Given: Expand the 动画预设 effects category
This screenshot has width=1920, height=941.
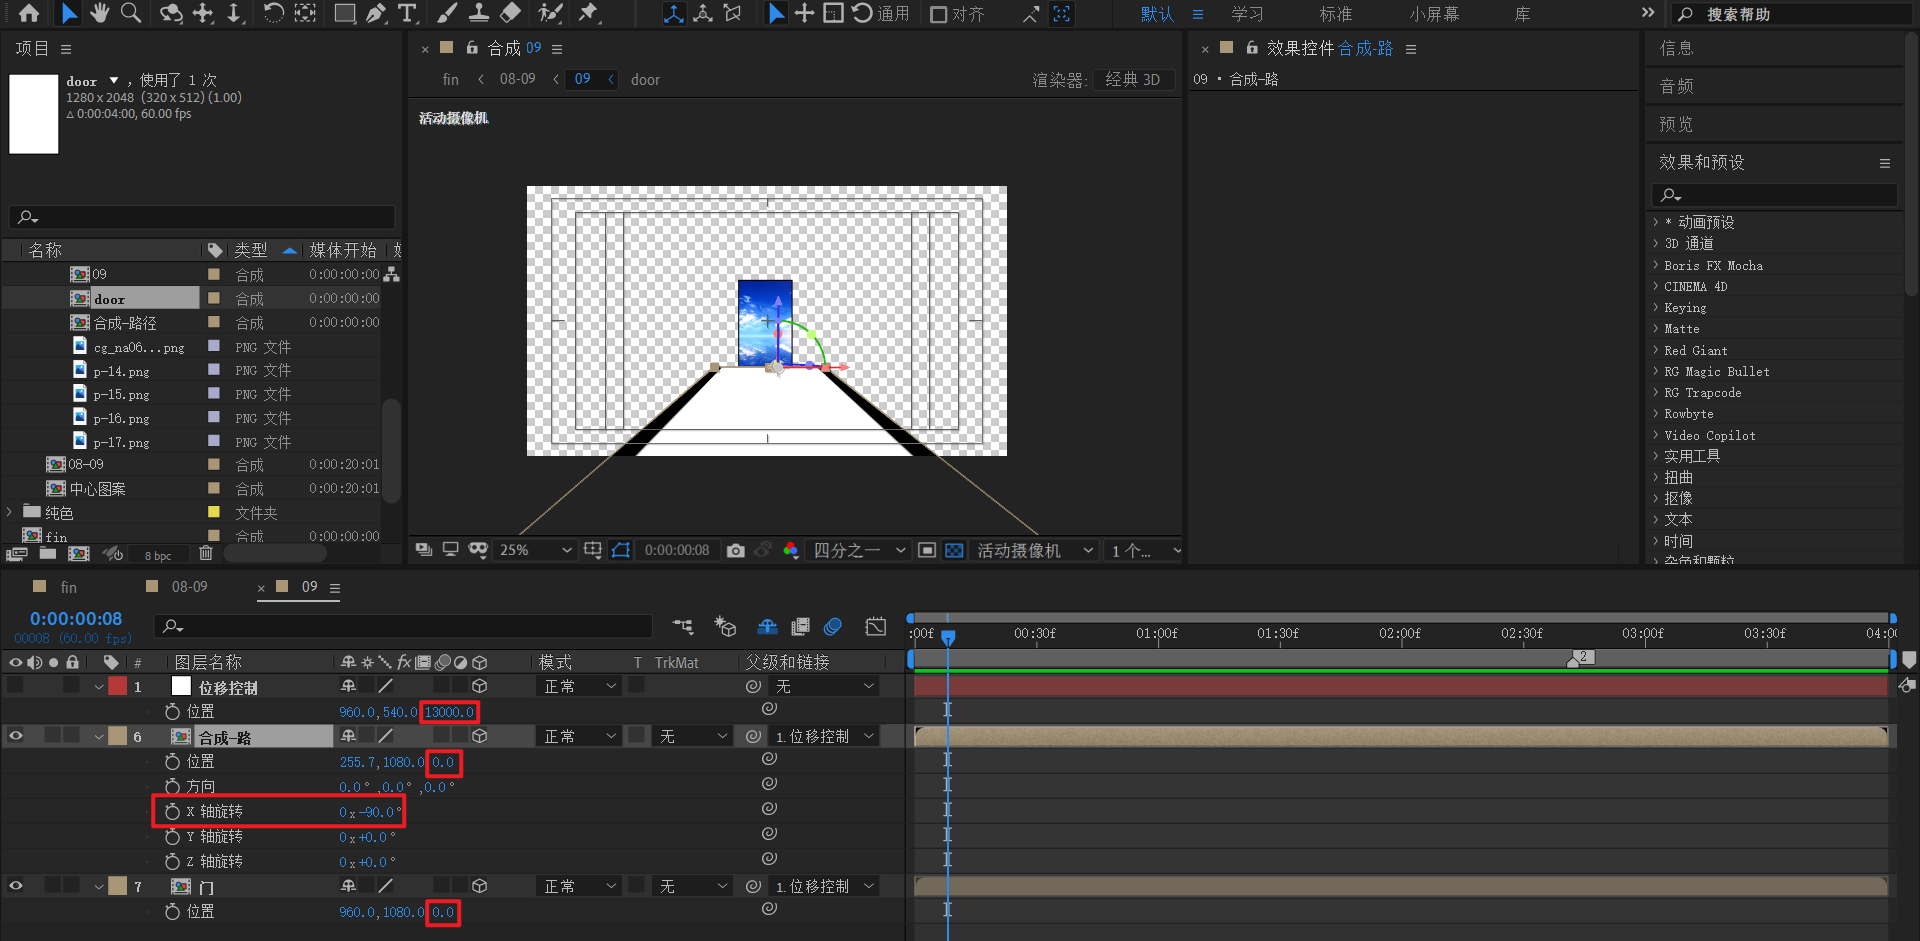Looking at the screenshot, I should point(1655,222).
